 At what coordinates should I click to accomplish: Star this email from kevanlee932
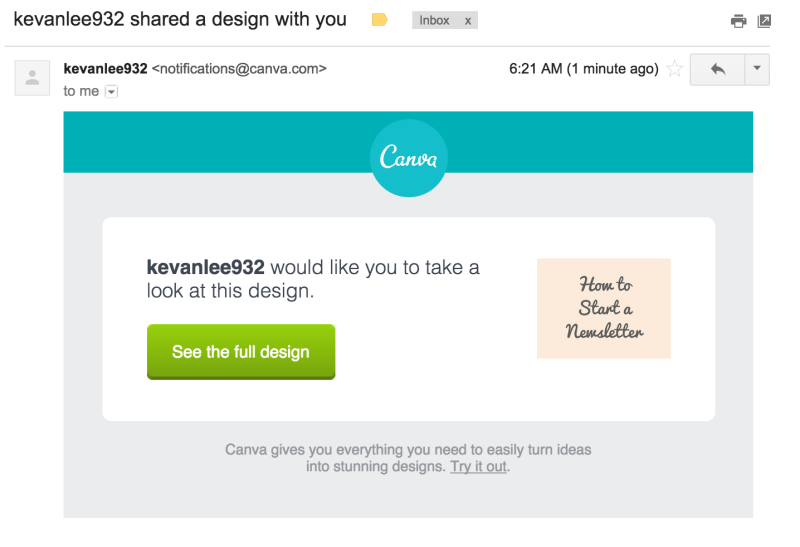674,68
